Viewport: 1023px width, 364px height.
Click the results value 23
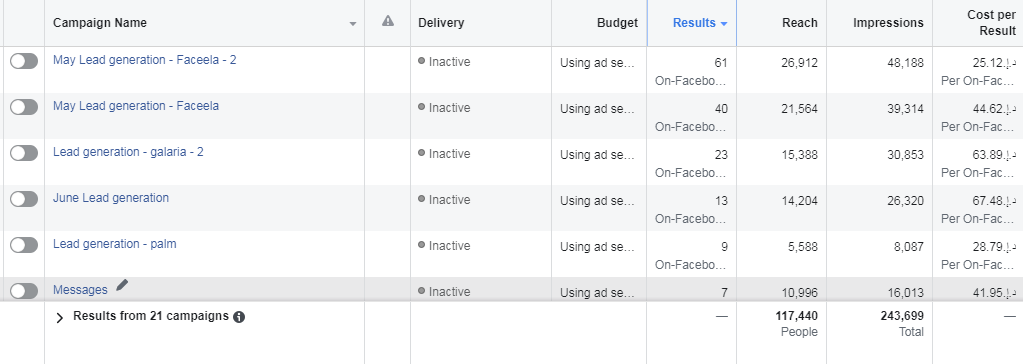point(721,155)
